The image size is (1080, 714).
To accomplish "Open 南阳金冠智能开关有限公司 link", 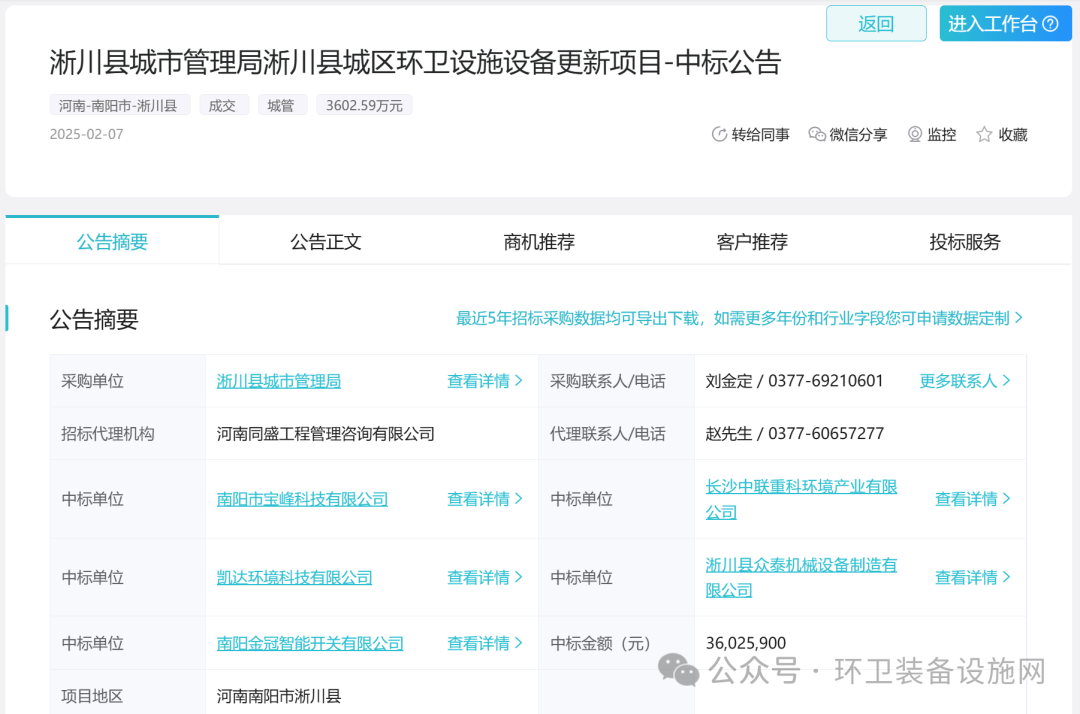I will [310, 643].
